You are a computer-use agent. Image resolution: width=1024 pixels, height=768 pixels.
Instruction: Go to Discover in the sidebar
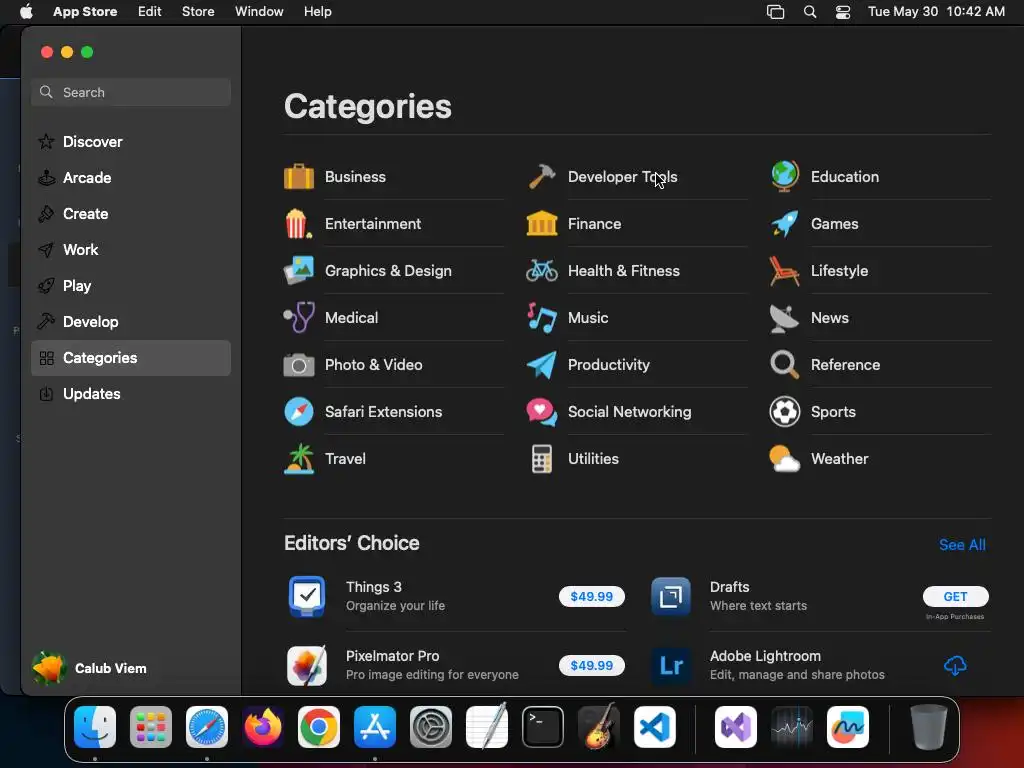click(x=131, y=142)
